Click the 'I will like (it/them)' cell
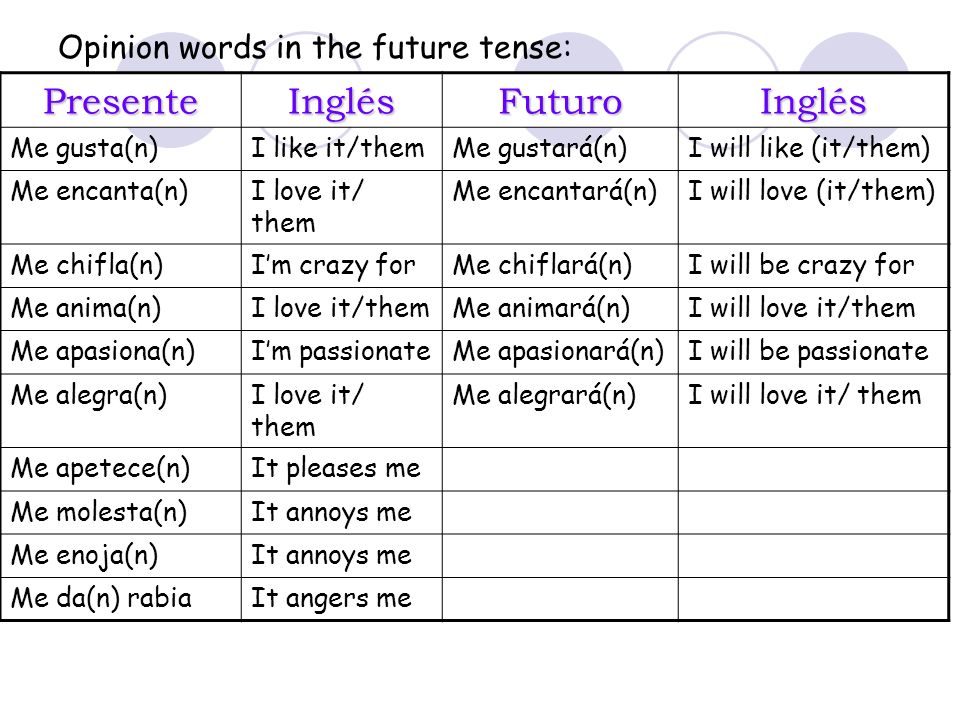This screenshot has width=960, height=720. [x=813, y=149]
